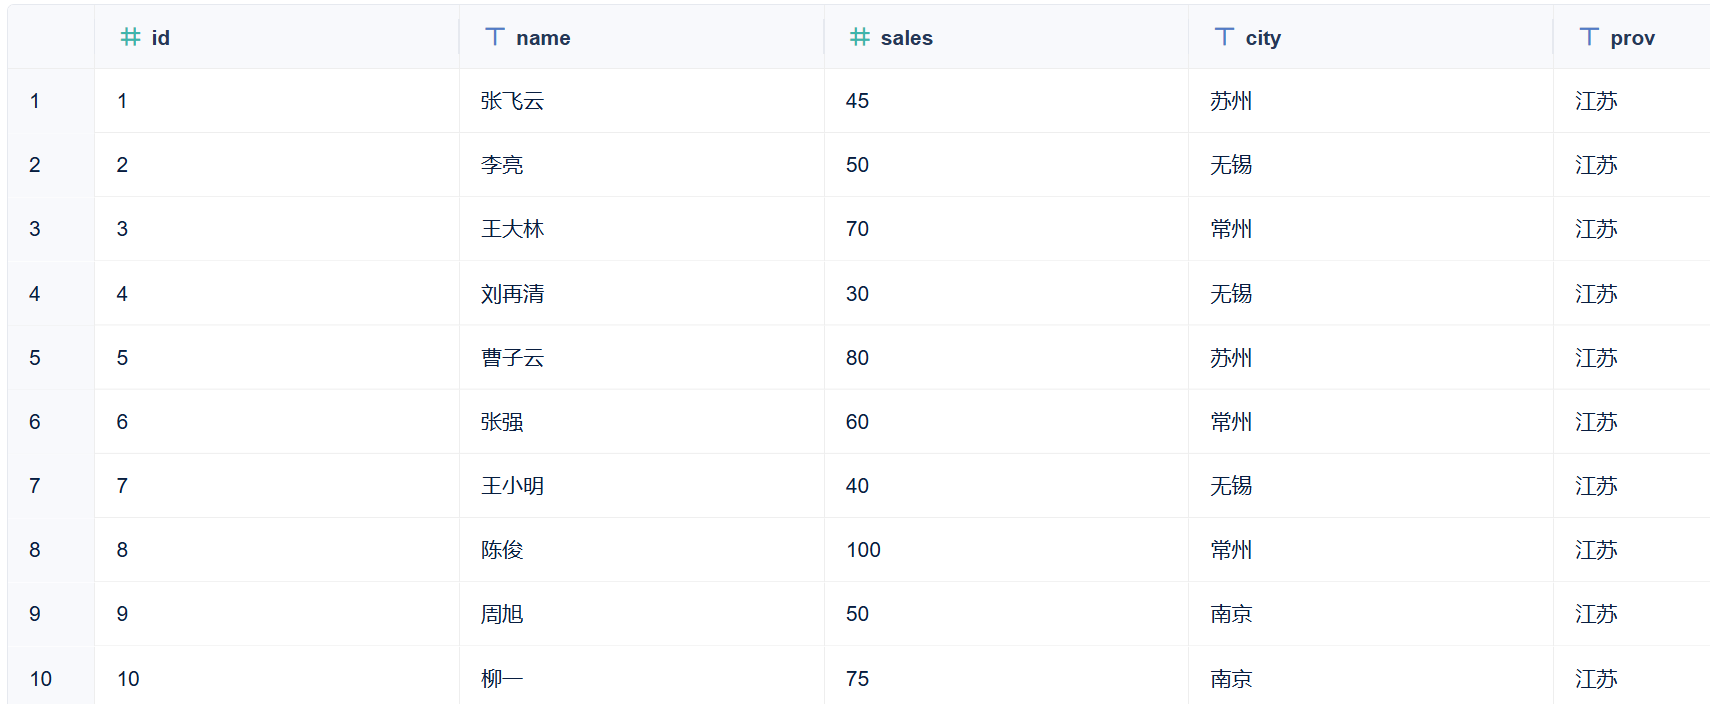Click the text type icon beside prov
The width and height of the screenshot is (1710, 704).
point(1589,37)
